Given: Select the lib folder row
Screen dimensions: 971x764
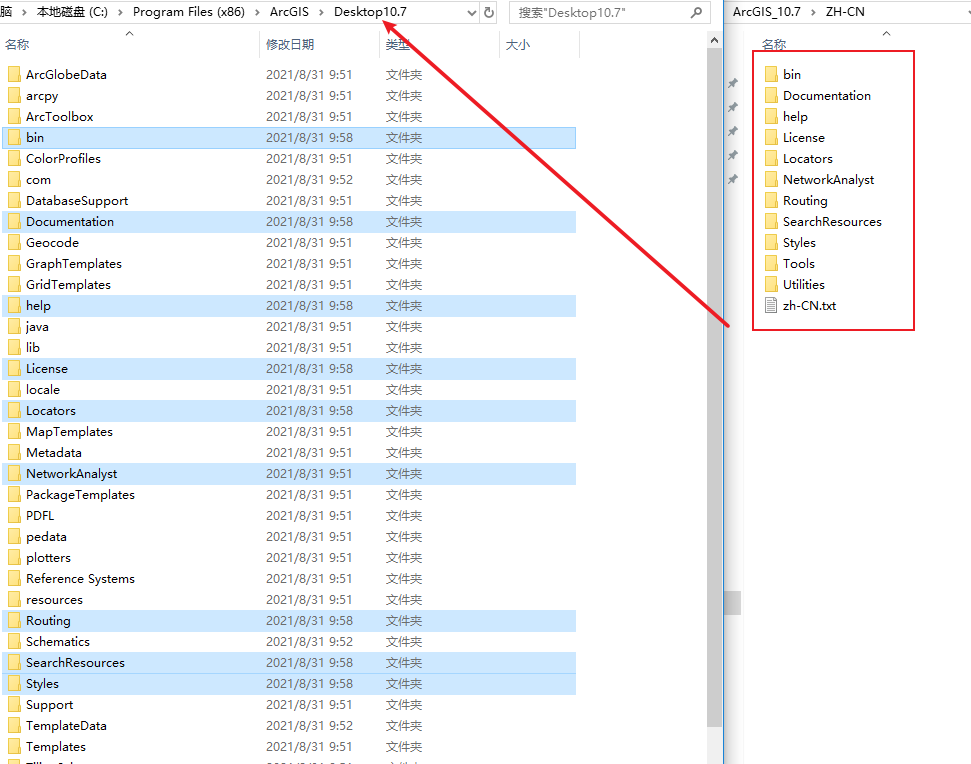Looking at the screenshot, I should click(289, 348).
